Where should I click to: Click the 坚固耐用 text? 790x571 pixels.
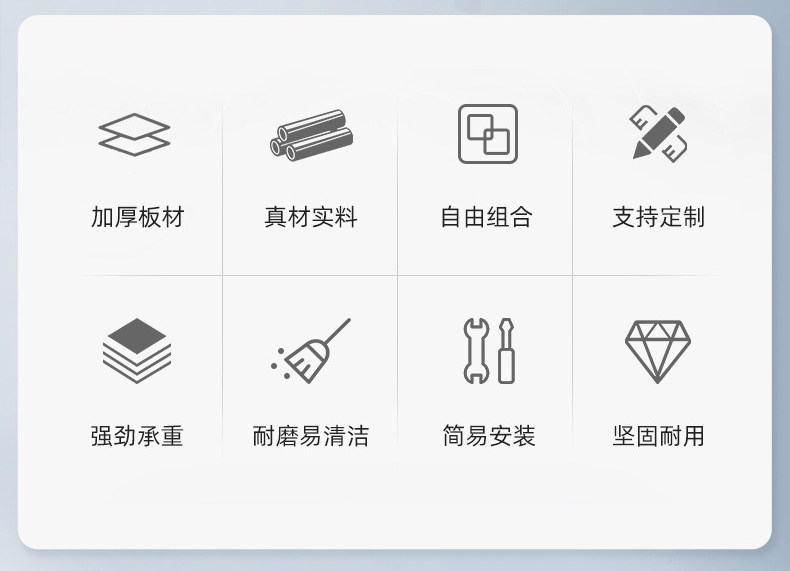tap(659, 436)
